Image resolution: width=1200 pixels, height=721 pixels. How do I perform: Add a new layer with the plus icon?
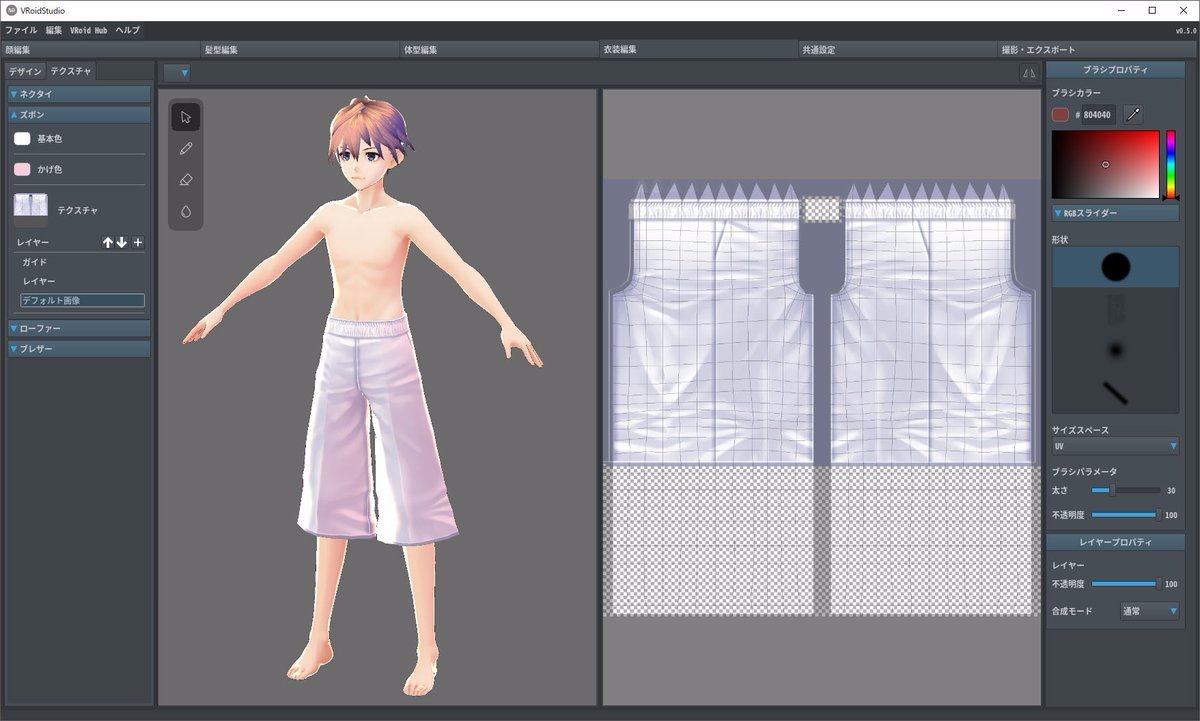point(138,242)
